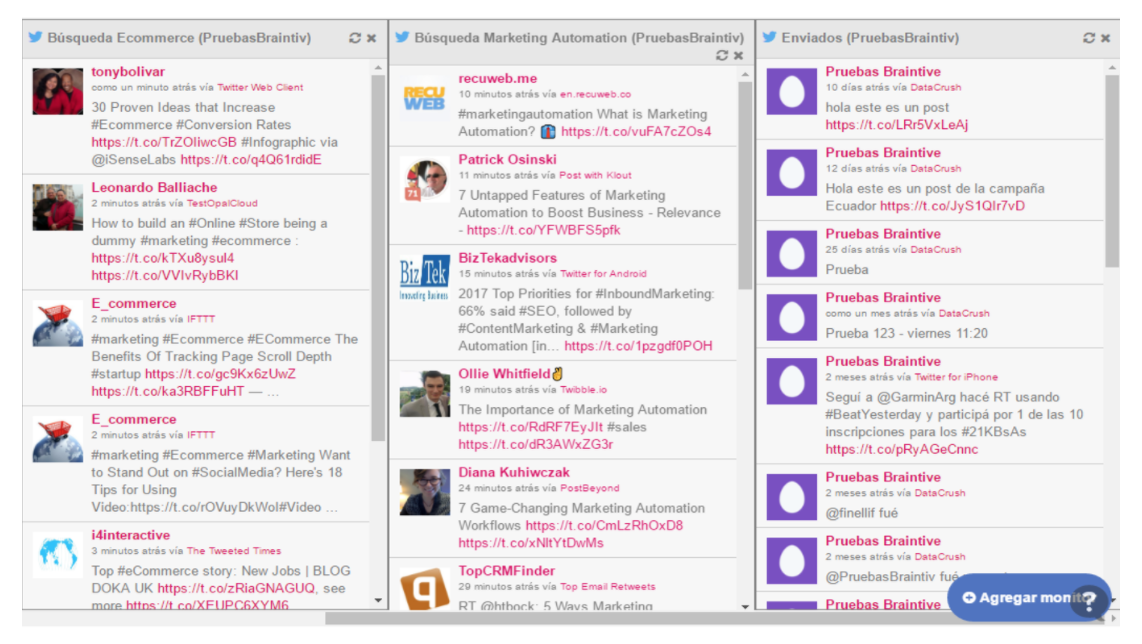The image size is (1142, 644).
Task: Open Leonardo Balliache avatar
Action: [x=58, y=208]
